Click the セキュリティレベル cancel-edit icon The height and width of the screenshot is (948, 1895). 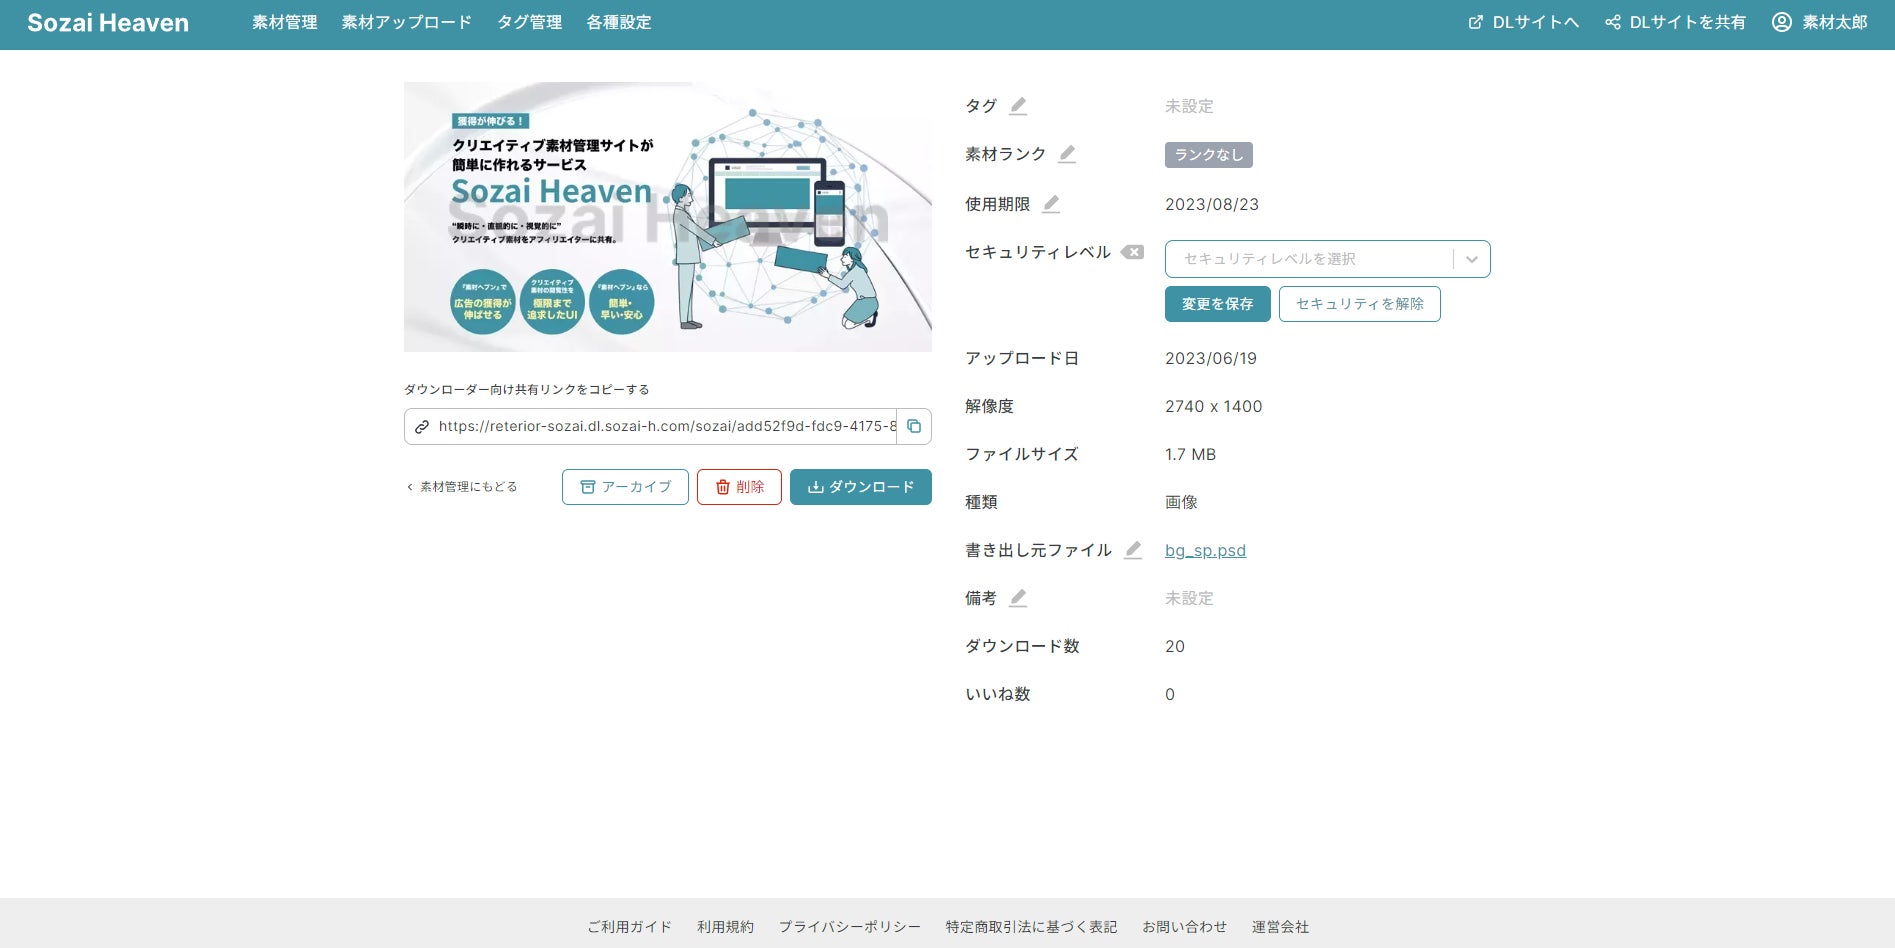pyautogui.click(x=1132, y=252)
